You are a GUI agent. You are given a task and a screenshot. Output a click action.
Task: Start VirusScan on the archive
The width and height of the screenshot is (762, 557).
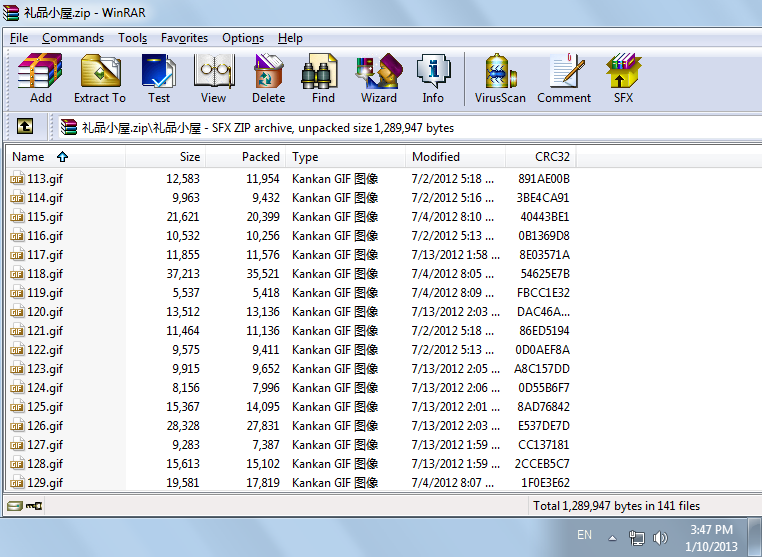(500, 79)
